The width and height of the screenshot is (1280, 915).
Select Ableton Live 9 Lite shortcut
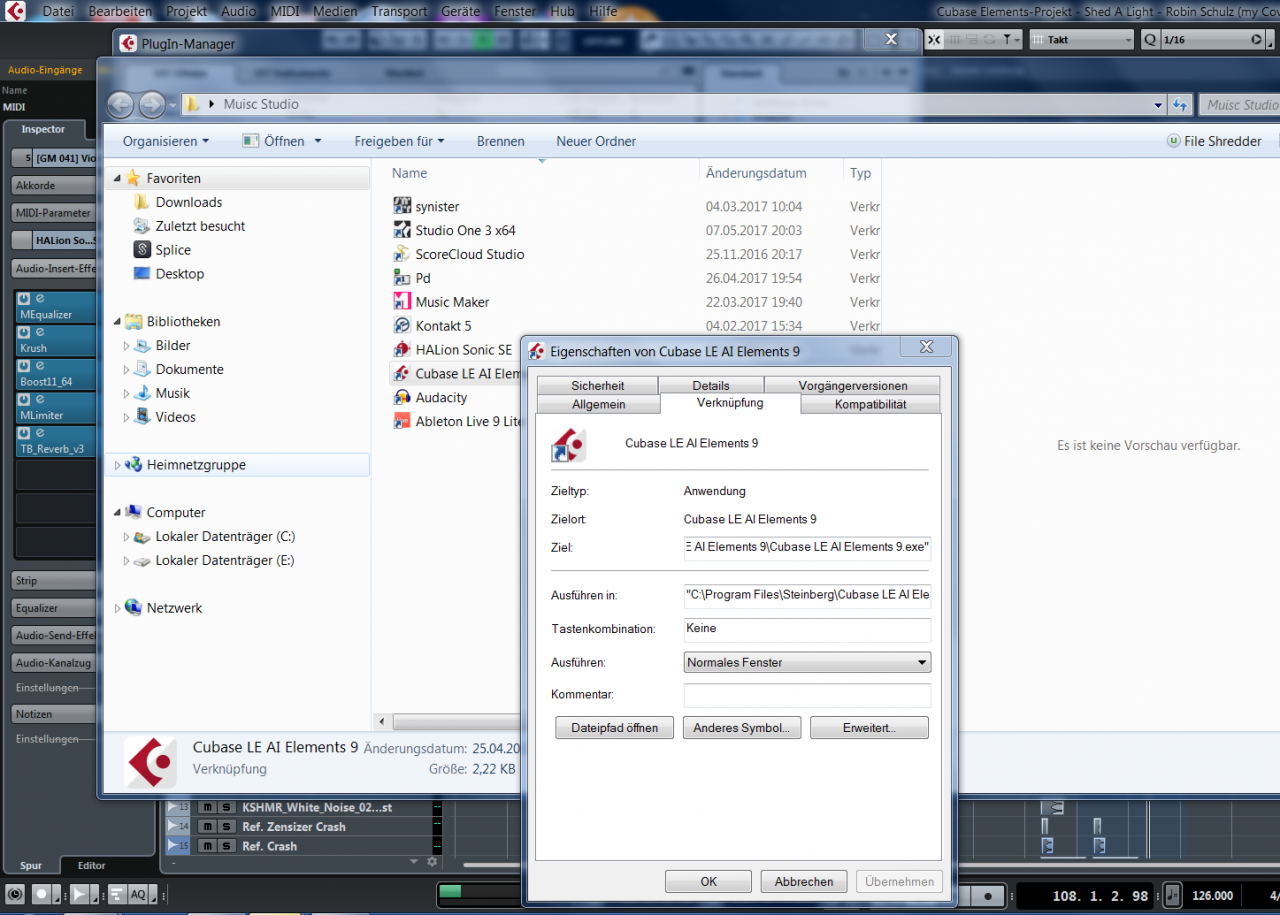tap(458, 422)
